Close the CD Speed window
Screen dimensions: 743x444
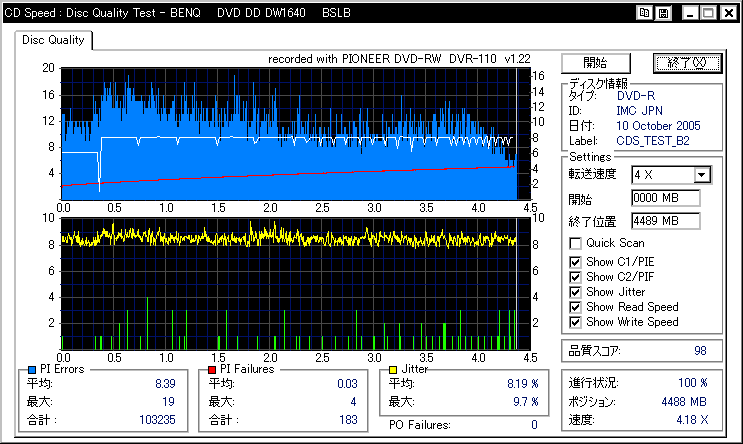point(728,13)
